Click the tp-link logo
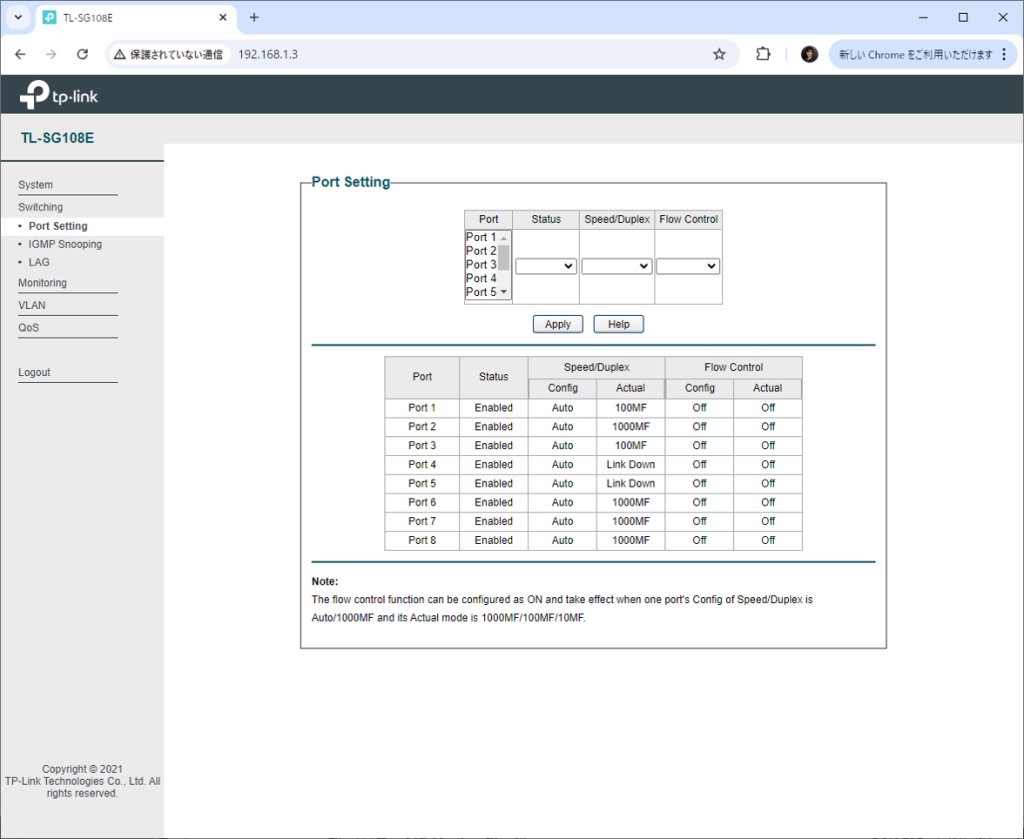1024x839 pixels. (59, 96)
